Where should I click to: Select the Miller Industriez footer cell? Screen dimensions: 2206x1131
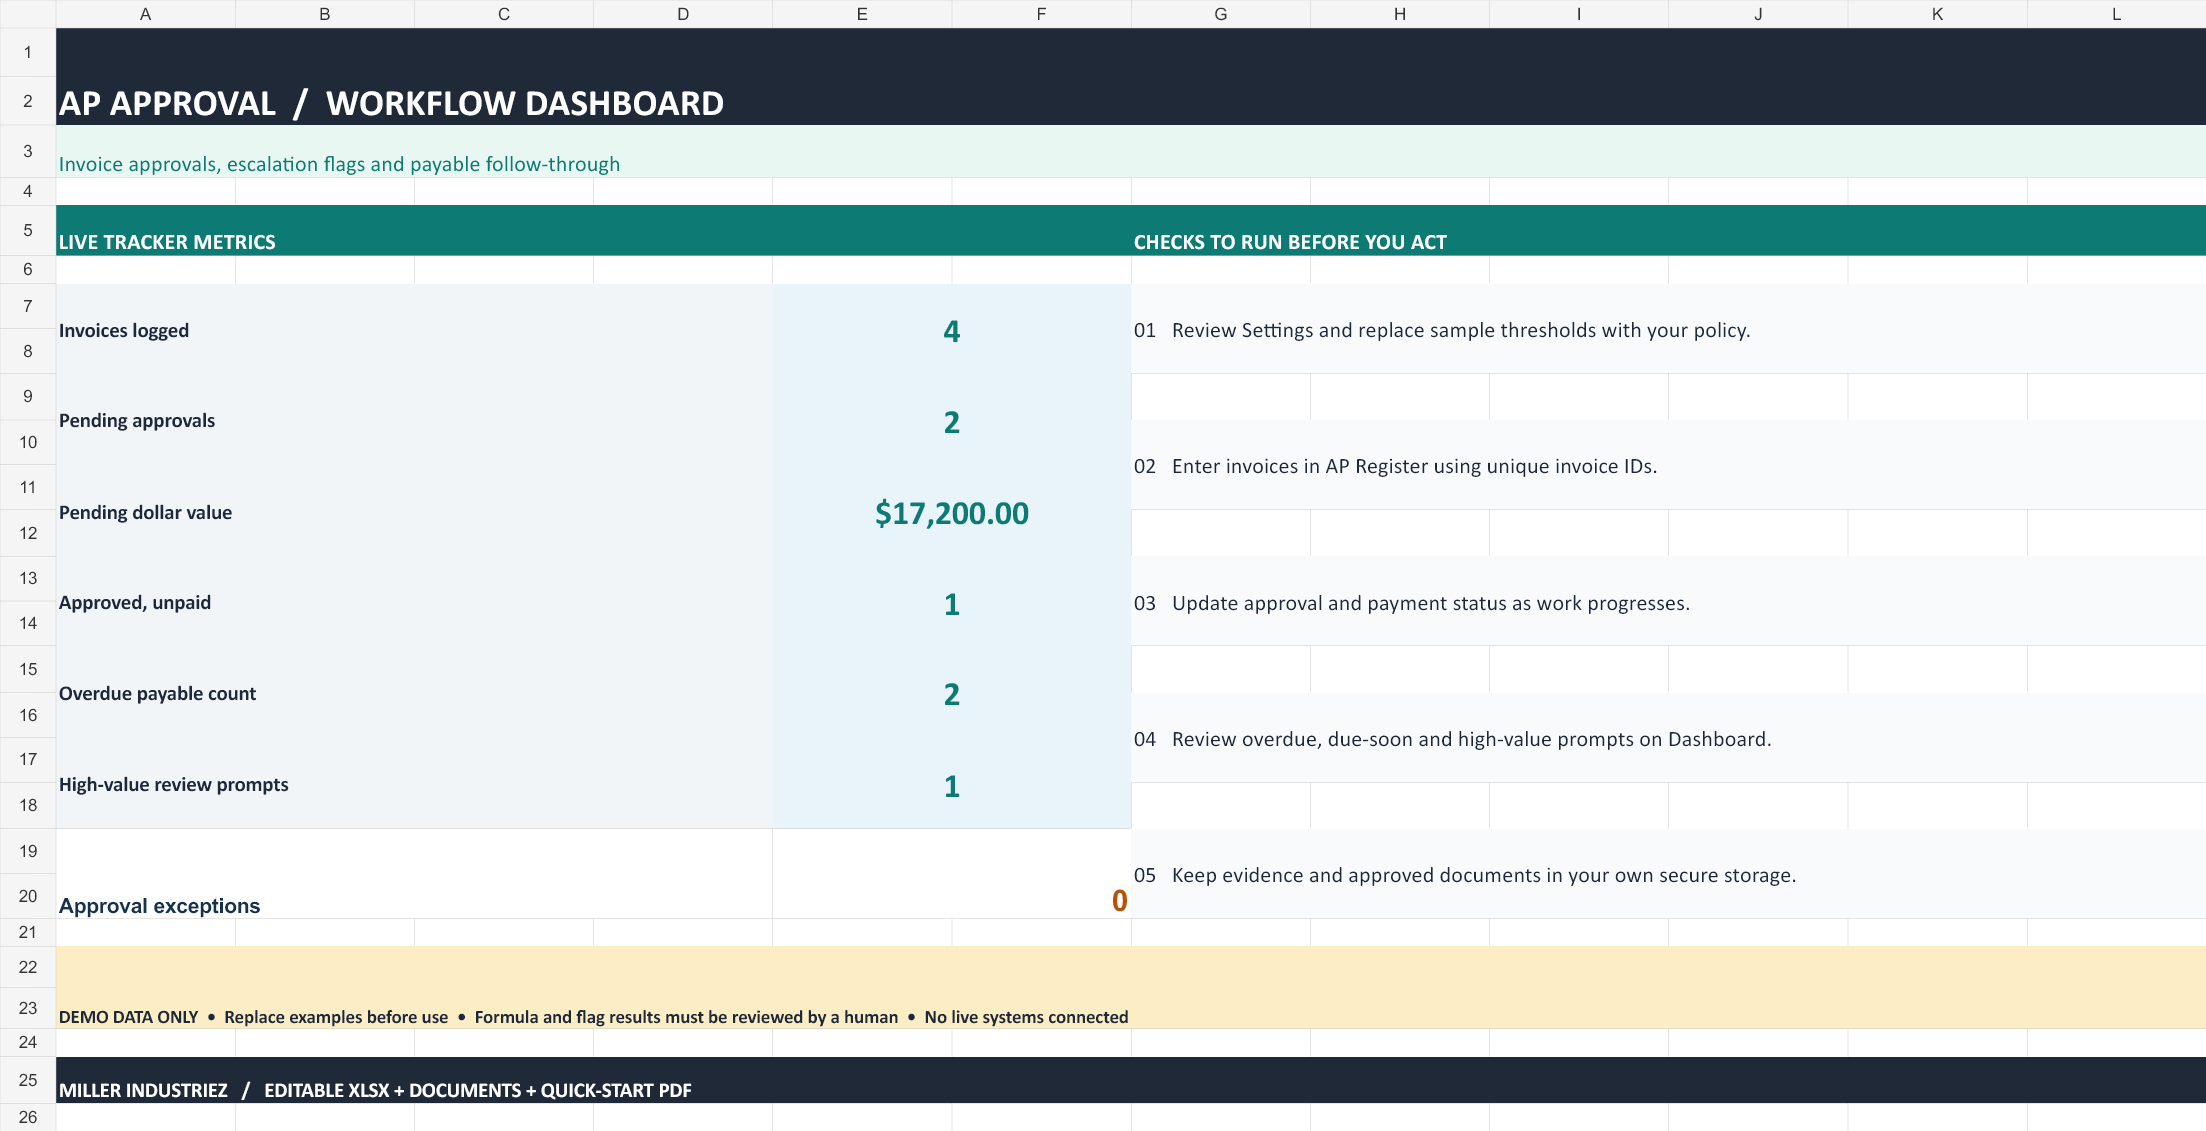1131,1080
